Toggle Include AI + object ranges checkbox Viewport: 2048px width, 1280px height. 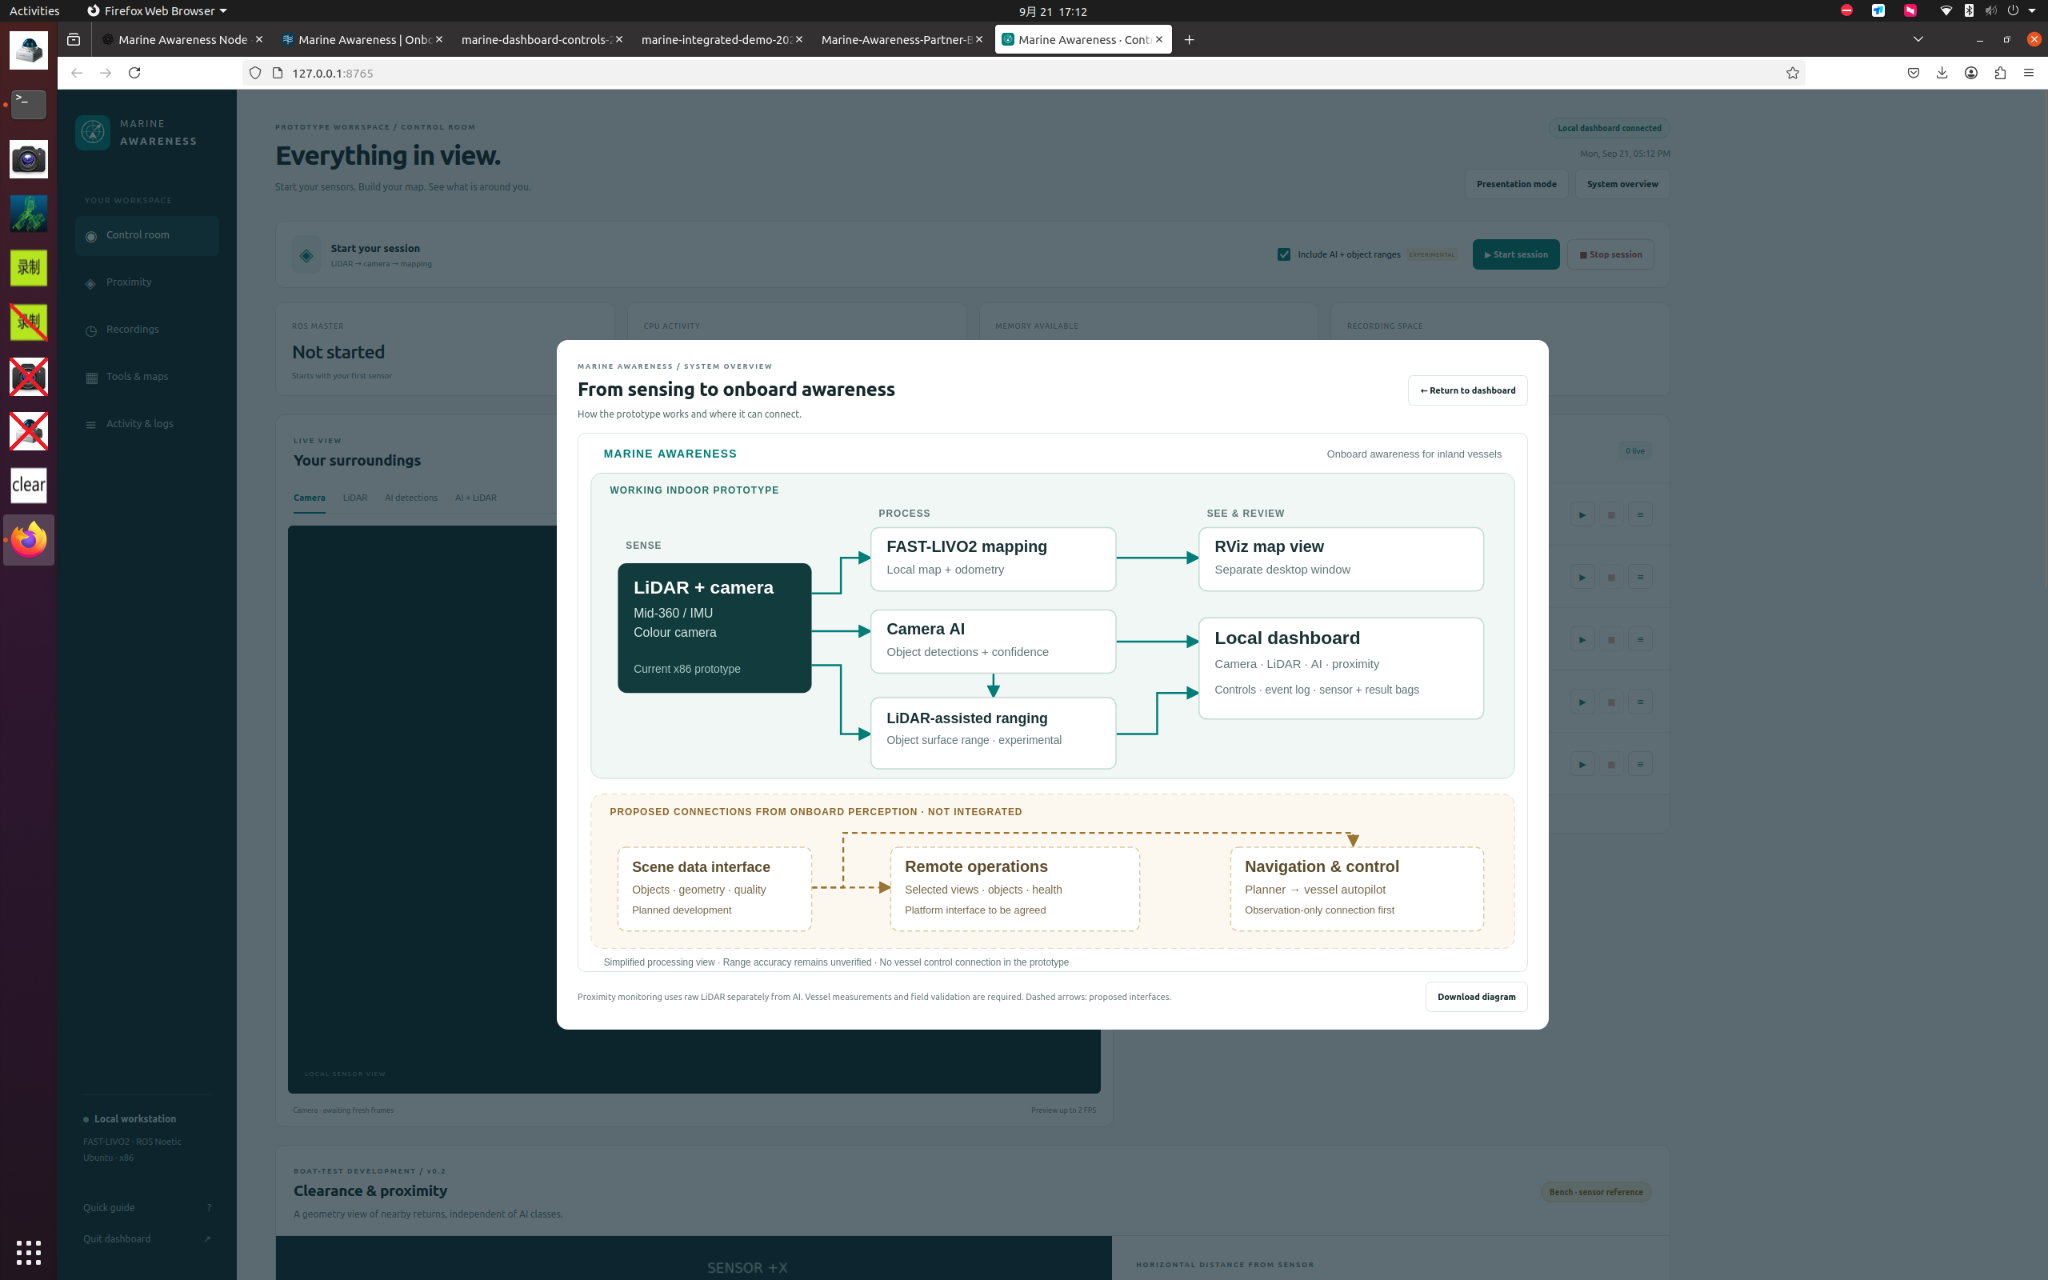(x=1284, y=254)
